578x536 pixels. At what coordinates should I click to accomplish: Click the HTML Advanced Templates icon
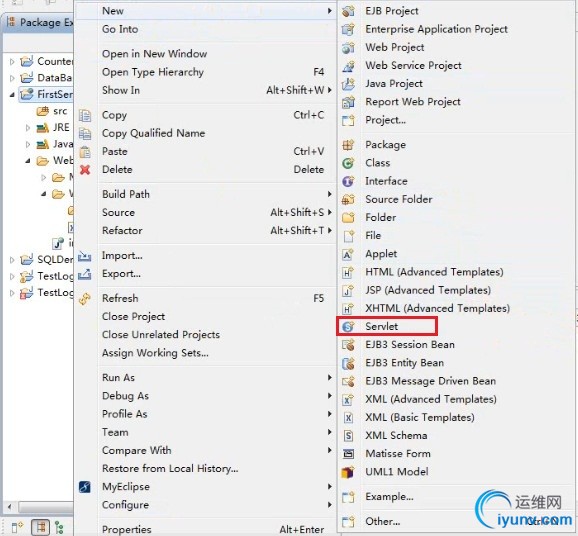click(x=348, y=272)
